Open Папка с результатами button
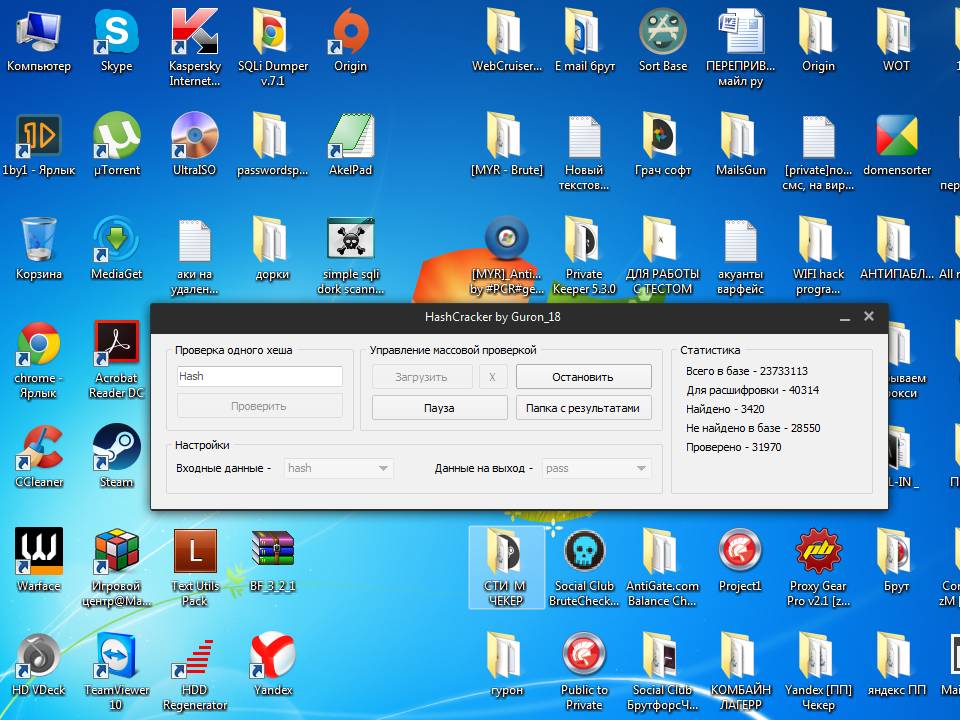The height and width of the screenshot is (720, 960). pyautogui.click(x=583, y=408)
